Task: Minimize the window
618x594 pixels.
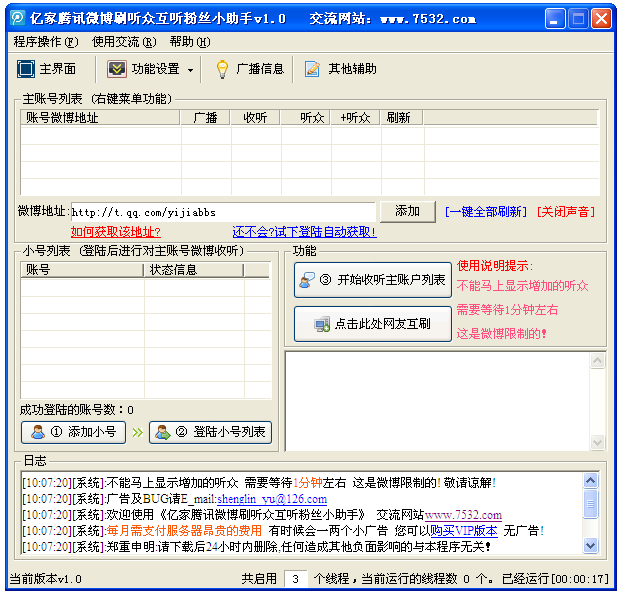Action: click(555, 19)
